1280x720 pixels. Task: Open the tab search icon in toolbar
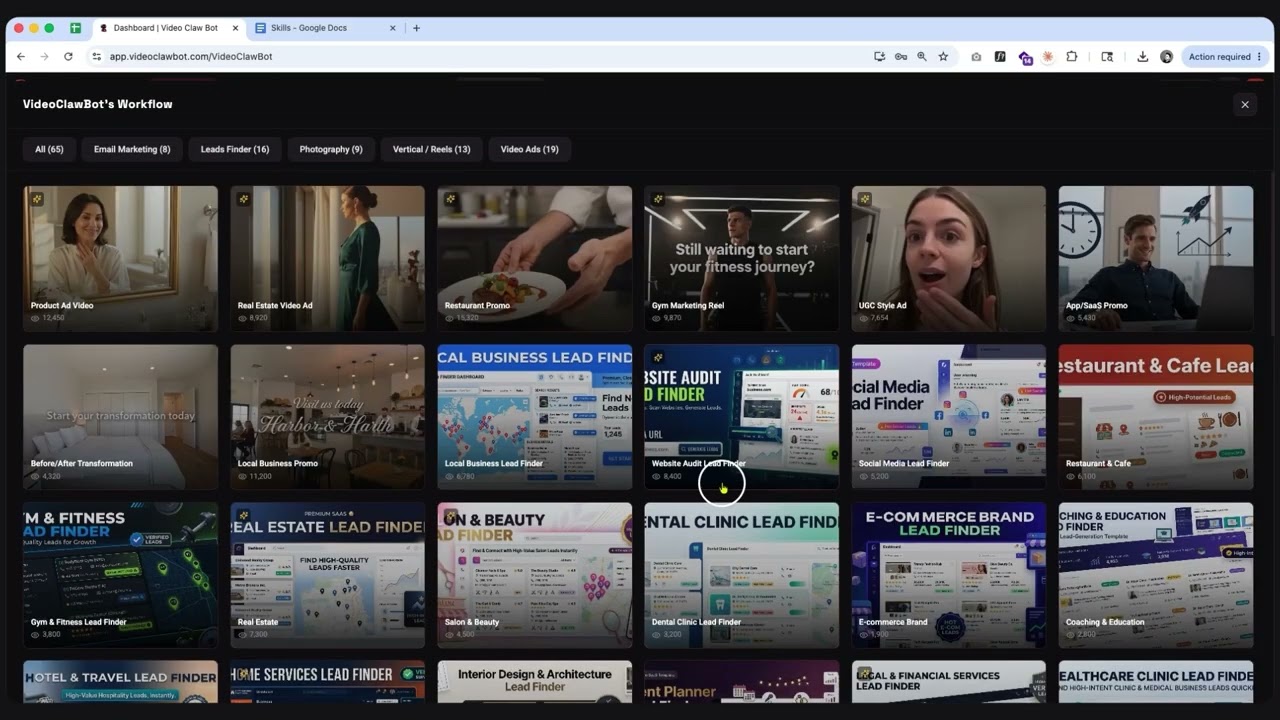point(1107,57)
